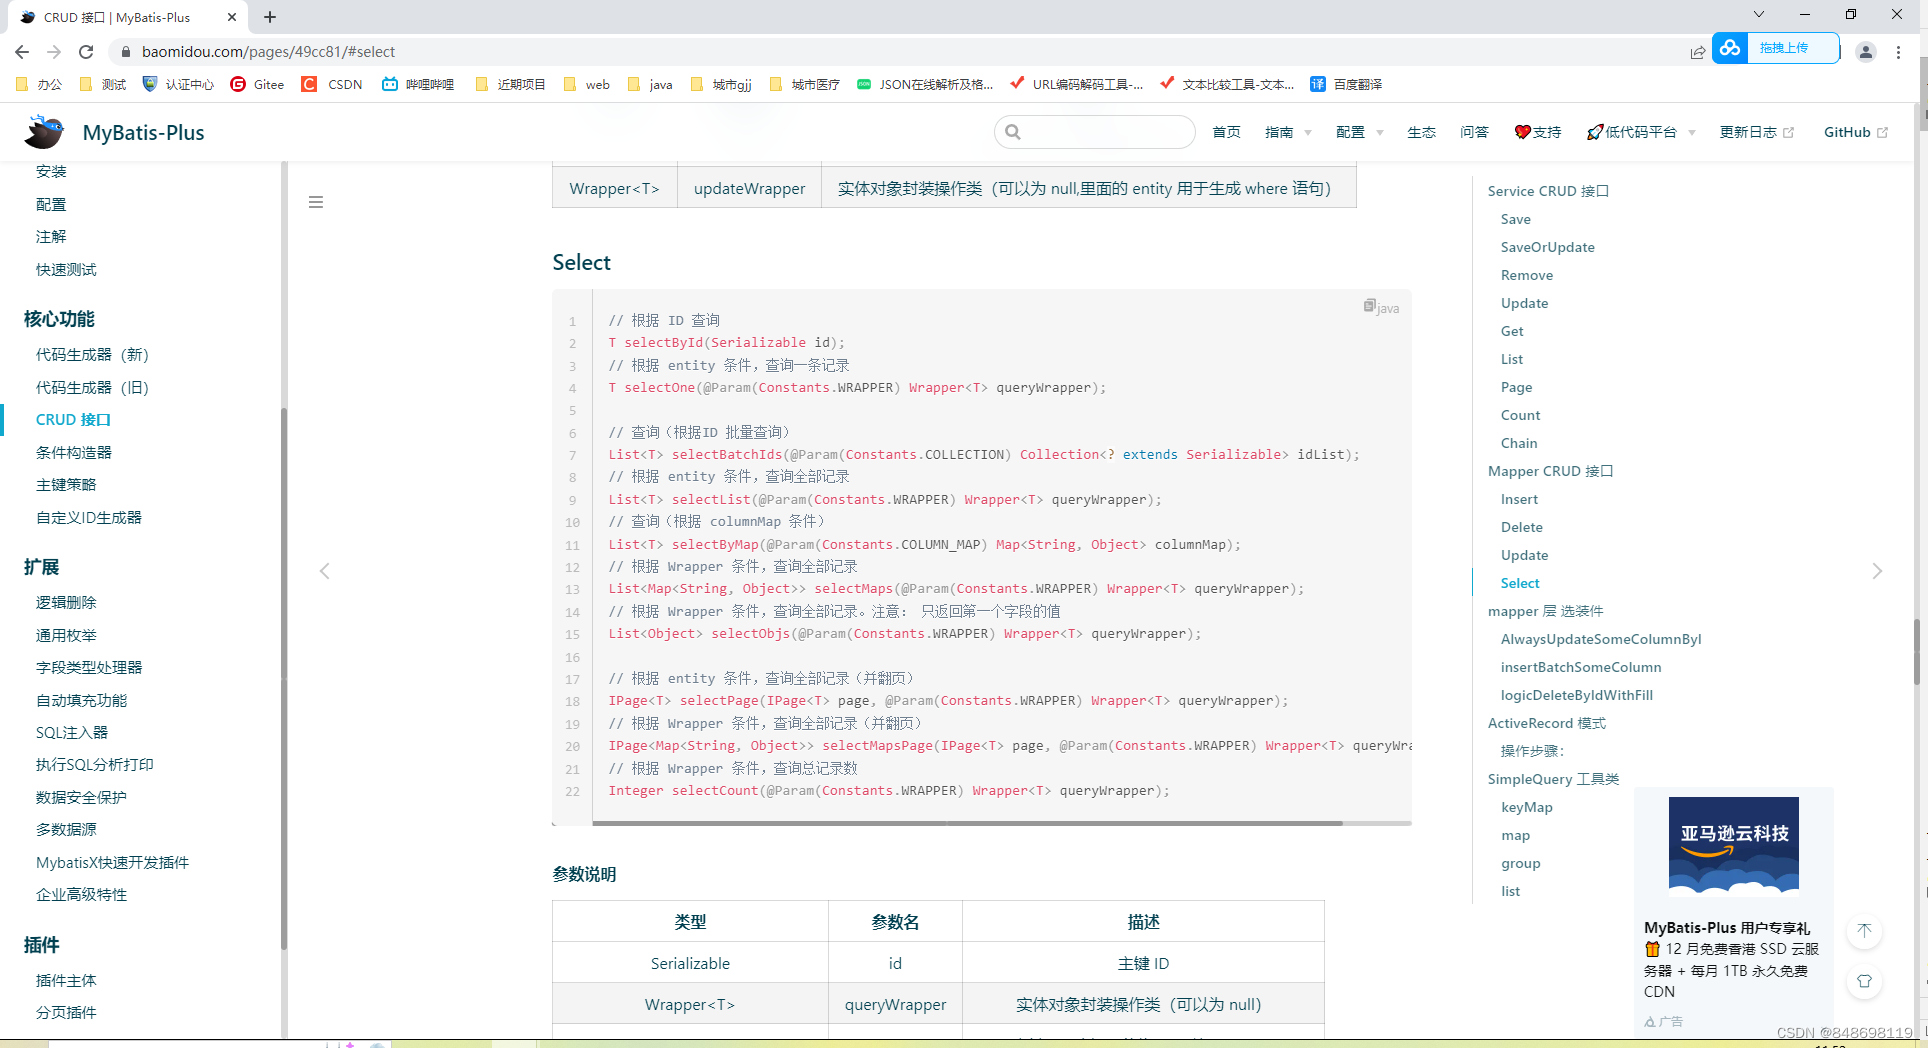Click the back-to-top arrow button

1864,931
